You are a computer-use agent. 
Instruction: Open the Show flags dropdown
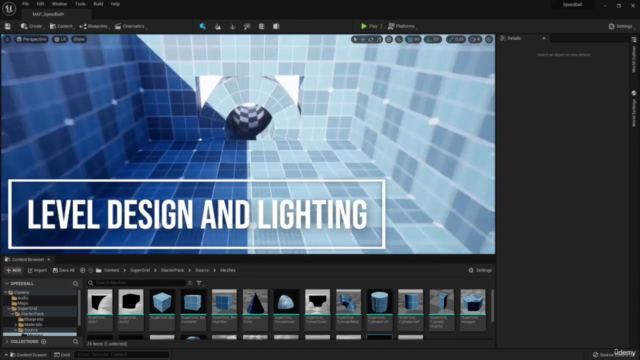79,39
